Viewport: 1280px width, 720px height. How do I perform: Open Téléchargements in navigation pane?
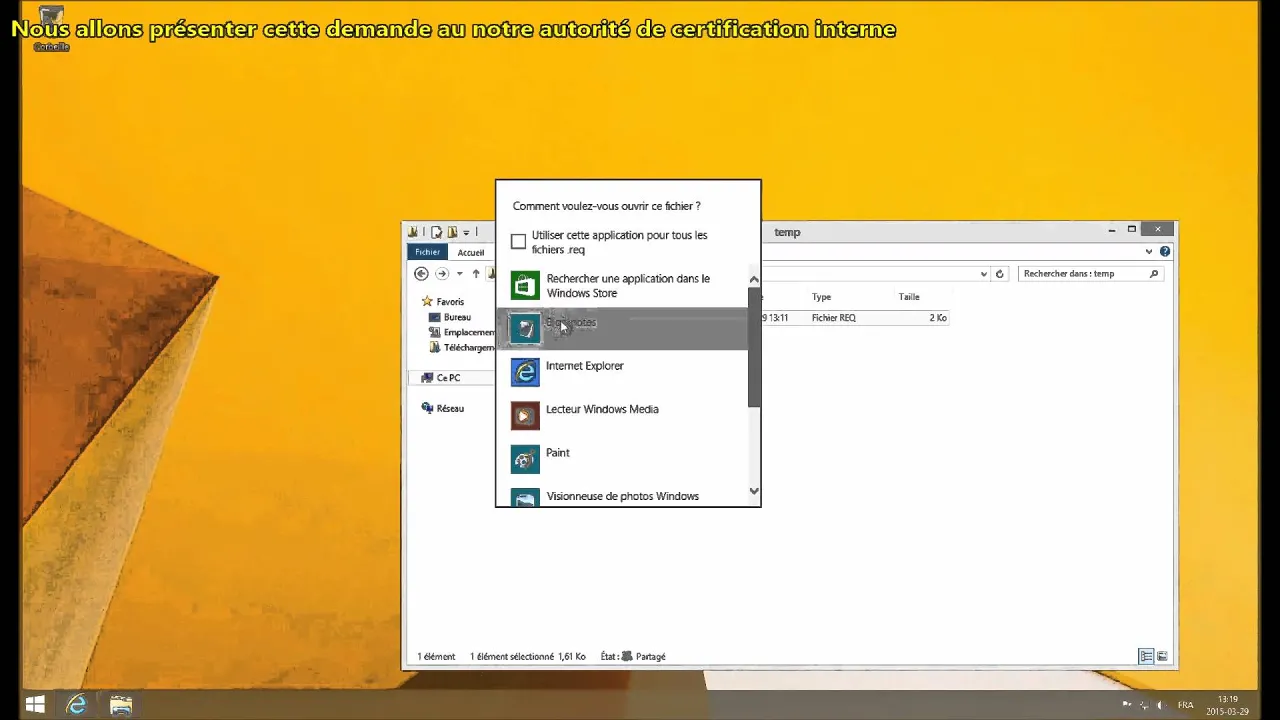(462, 347)
